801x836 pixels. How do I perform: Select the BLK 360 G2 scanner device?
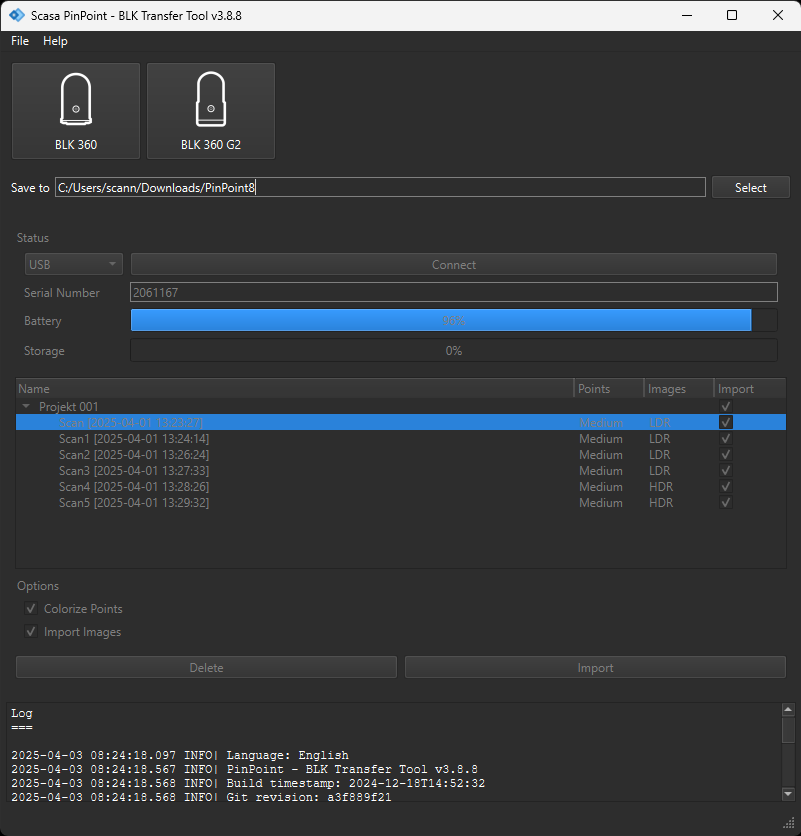[x=211, y=111]
